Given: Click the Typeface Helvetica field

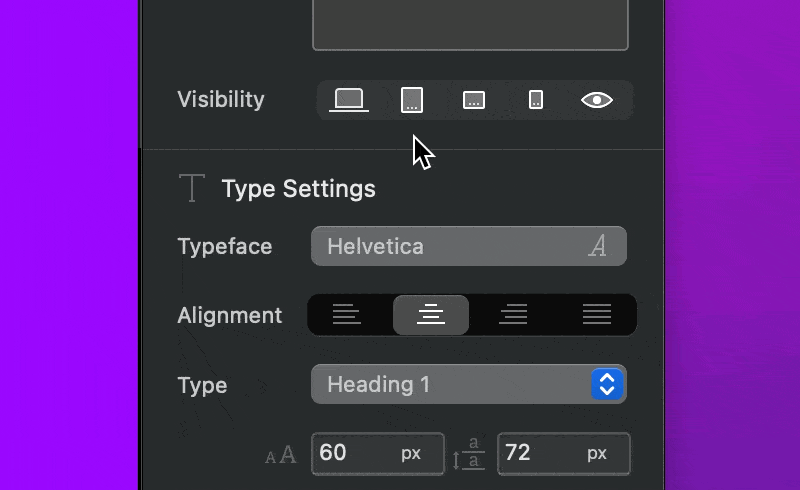Looking at the screenshot, I should coord(469,246).
